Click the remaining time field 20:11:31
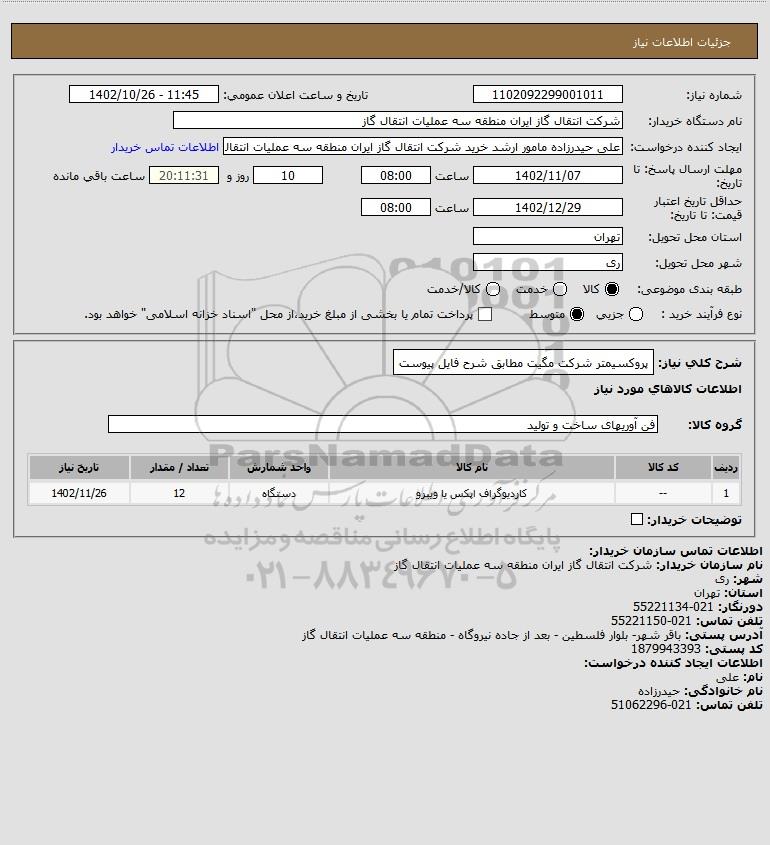 click(x=184, y=175)
